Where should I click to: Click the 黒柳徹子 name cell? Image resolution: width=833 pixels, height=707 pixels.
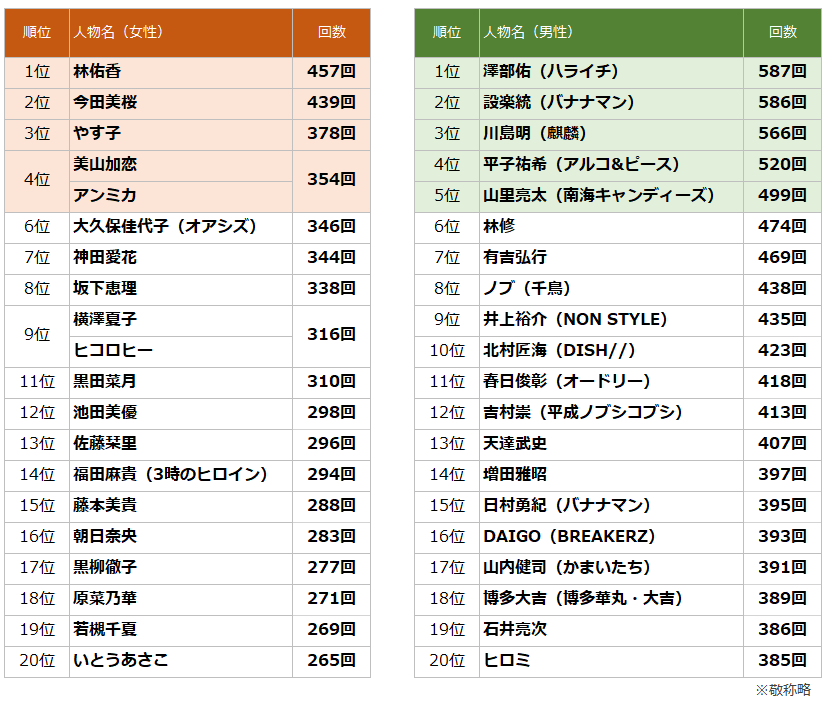[105, 567]
